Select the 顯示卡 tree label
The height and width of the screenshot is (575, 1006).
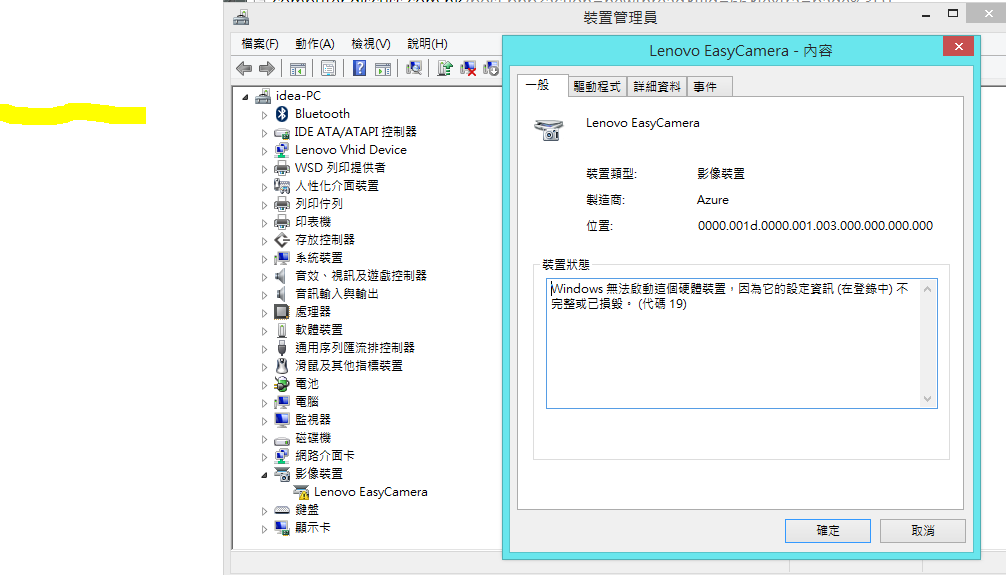[x=312, y=528]
